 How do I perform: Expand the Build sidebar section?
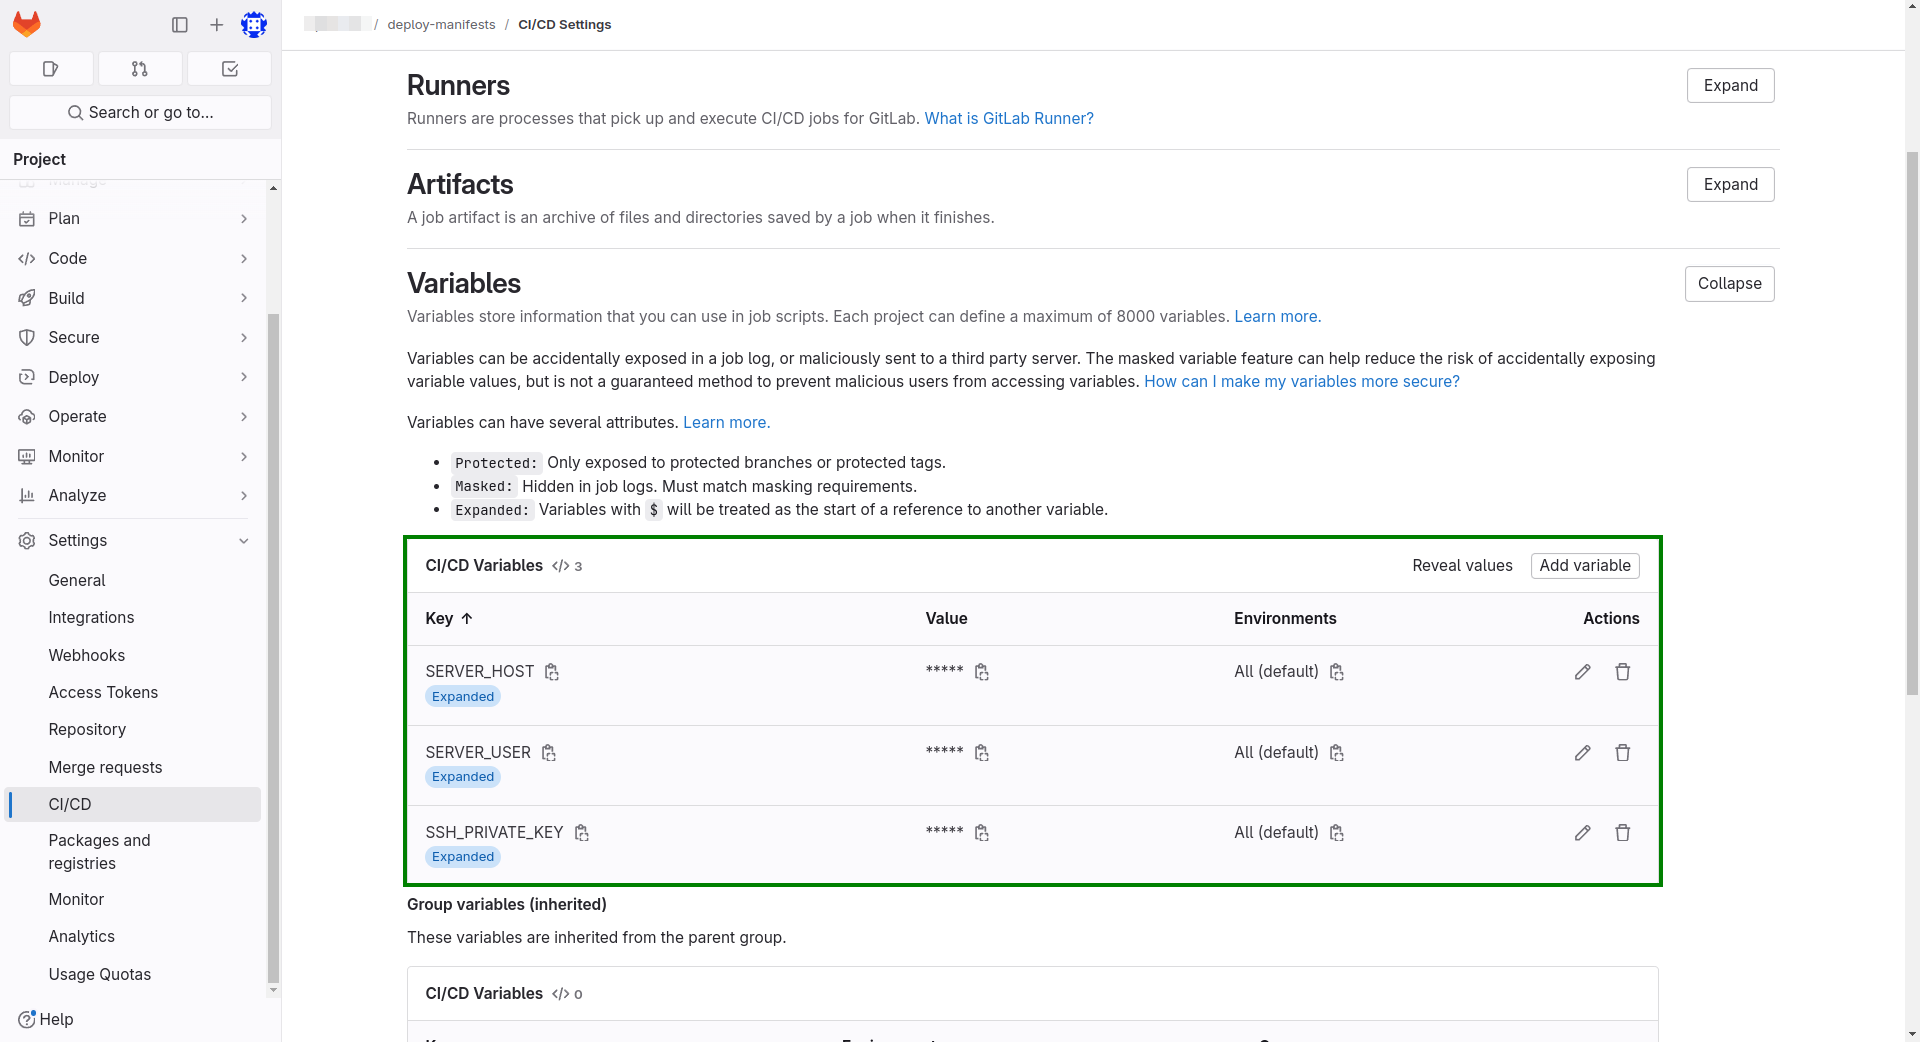[133, 298]
